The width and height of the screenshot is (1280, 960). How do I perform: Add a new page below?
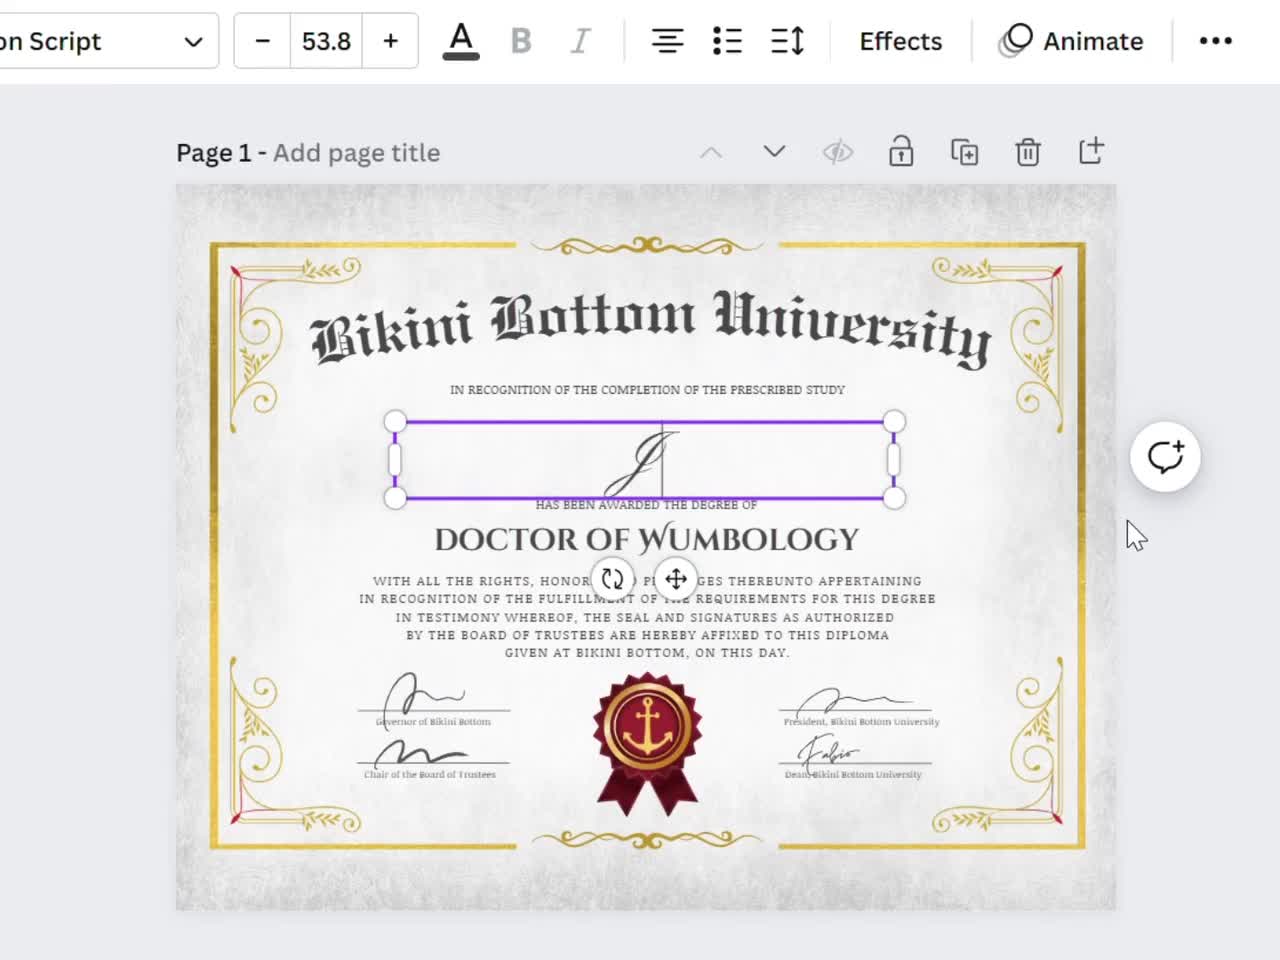click(1090, 151)
